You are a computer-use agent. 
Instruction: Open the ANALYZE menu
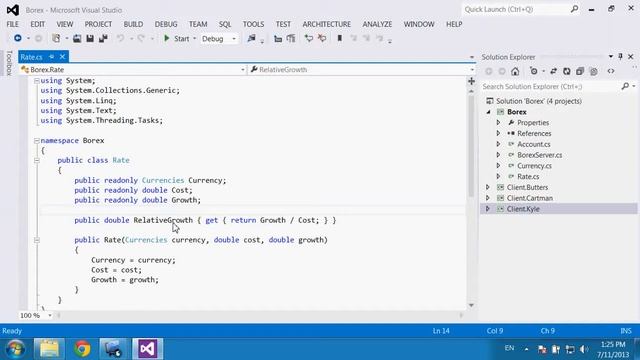(377, 24)
